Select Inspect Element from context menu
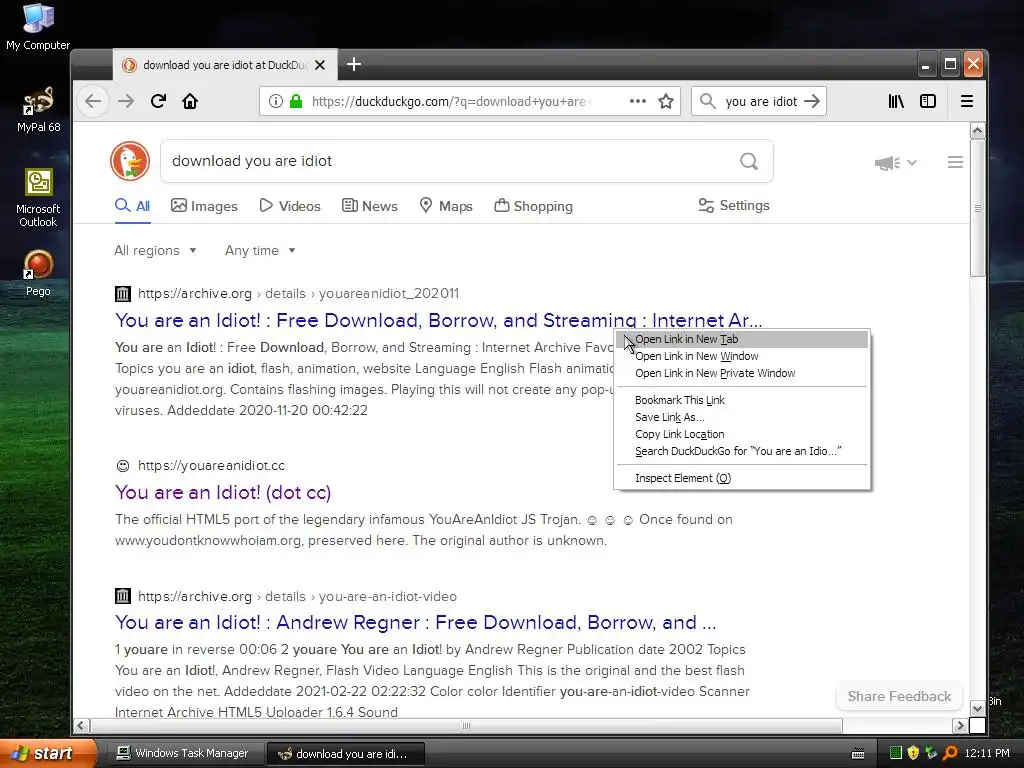This screenshot has width=1024, height=768. click(x=741, y=478)
